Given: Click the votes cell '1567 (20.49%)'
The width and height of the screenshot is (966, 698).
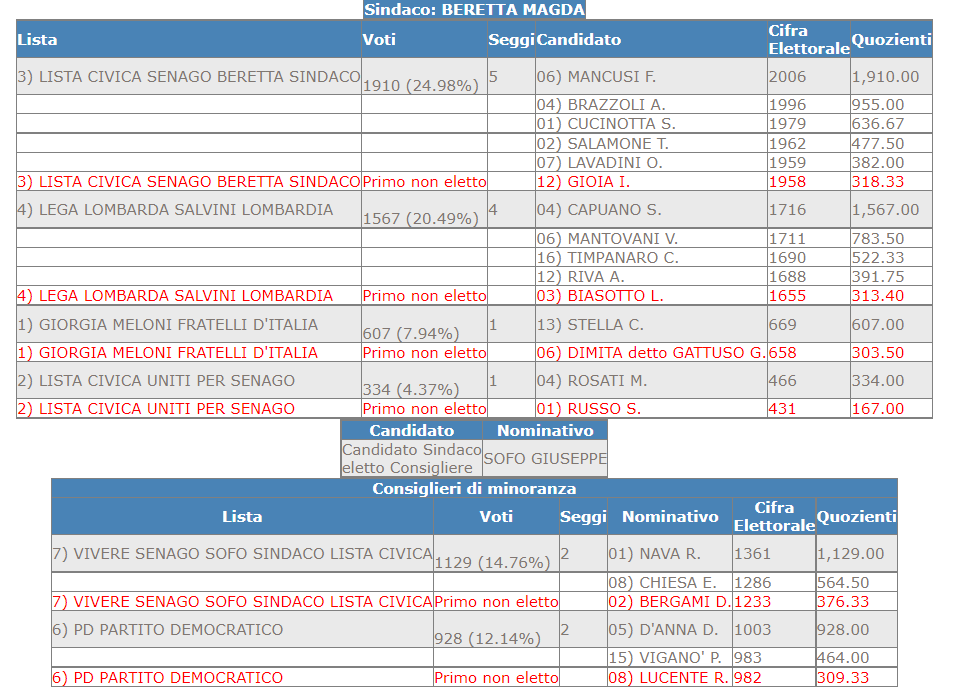Looking at the screenshot, I should [x=420, y=219].
